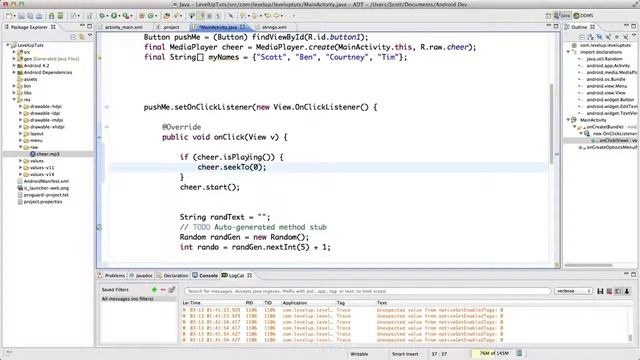The width and height of the screenshot is (640, 360).
Task: Switch to the Problems tab
Action: pyautogui.click(x=112, y=276)
